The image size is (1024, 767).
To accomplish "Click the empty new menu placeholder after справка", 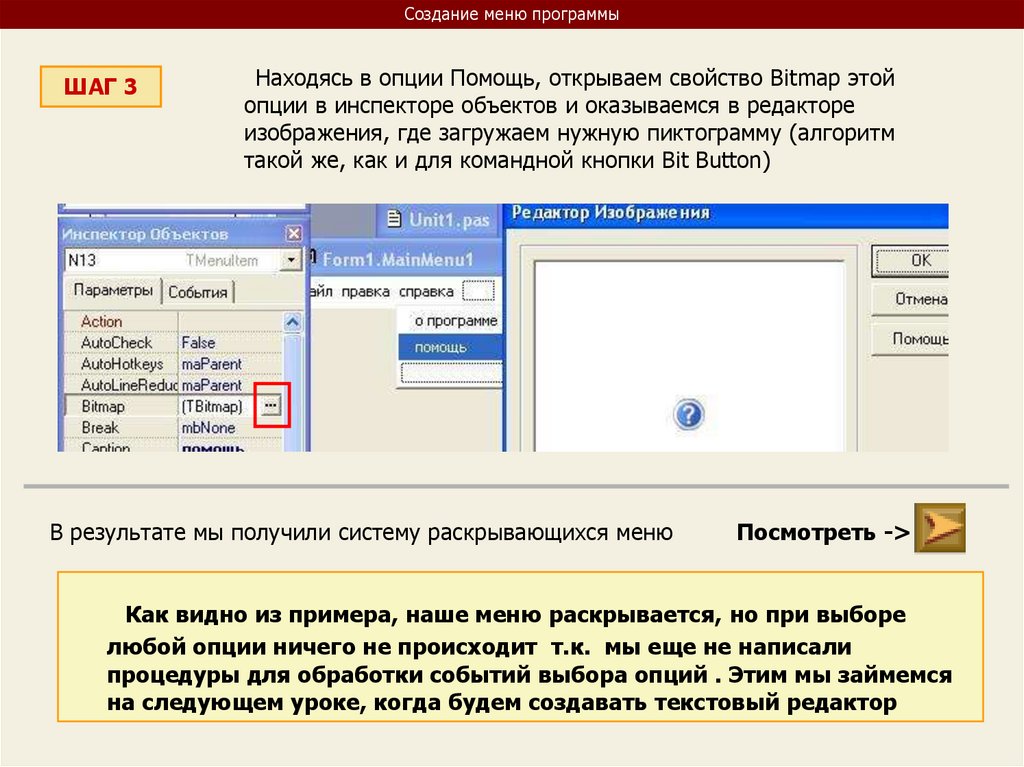I will (x=479, y=291).
